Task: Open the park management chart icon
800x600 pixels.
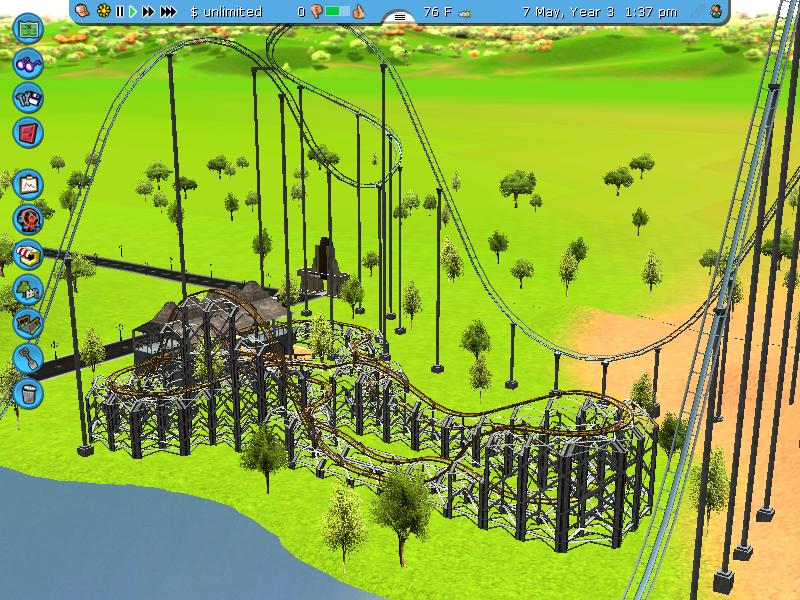Action: (28, 185)
